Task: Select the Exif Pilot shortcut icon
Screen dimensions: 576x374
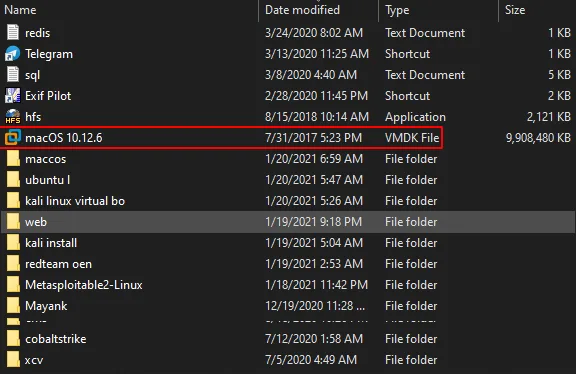Action: [13, 96]
